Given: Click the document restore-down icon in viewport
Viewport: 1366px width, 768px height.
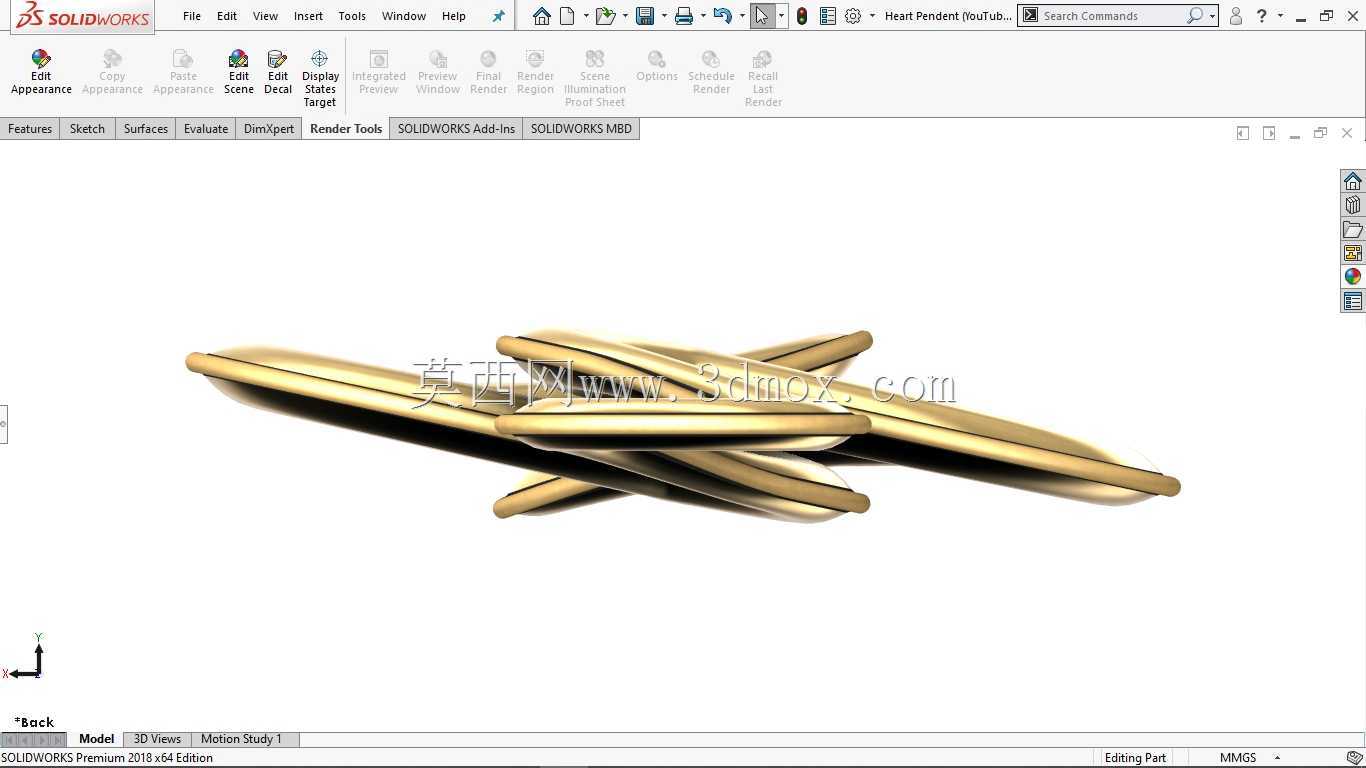Looking at the screenshot, I should 1320,133.
